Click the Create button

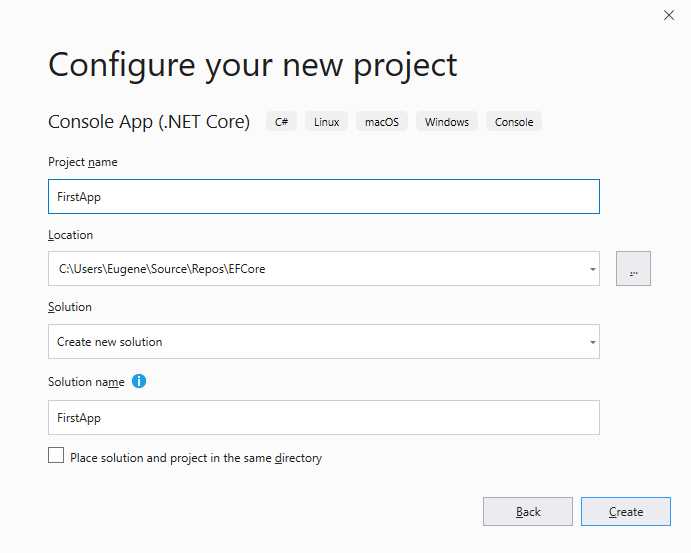pyautogui.click(x=626, y=512)
